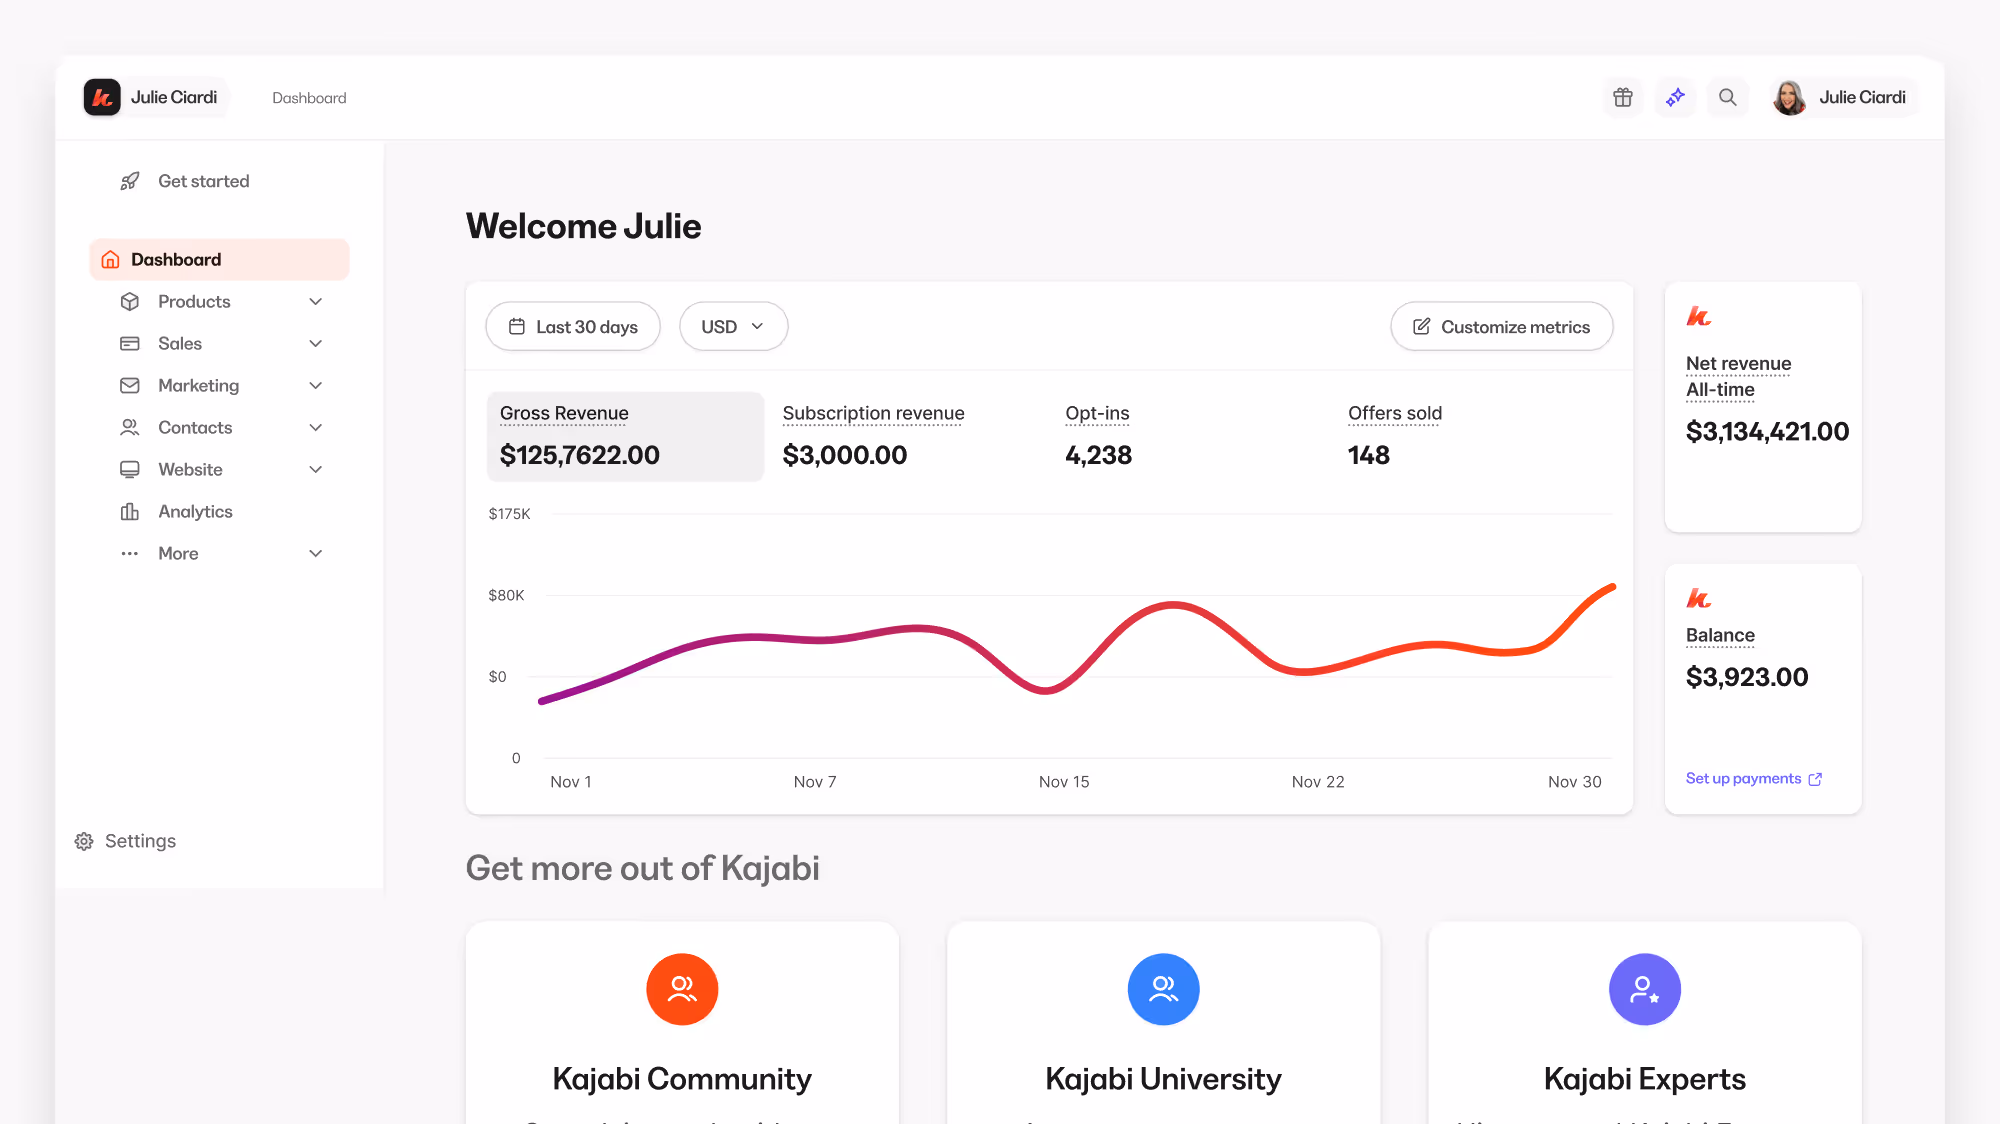The image size is (2000, 1124).
Task: Expand the Marketing menu chevron
Action: tap(316, 385)
